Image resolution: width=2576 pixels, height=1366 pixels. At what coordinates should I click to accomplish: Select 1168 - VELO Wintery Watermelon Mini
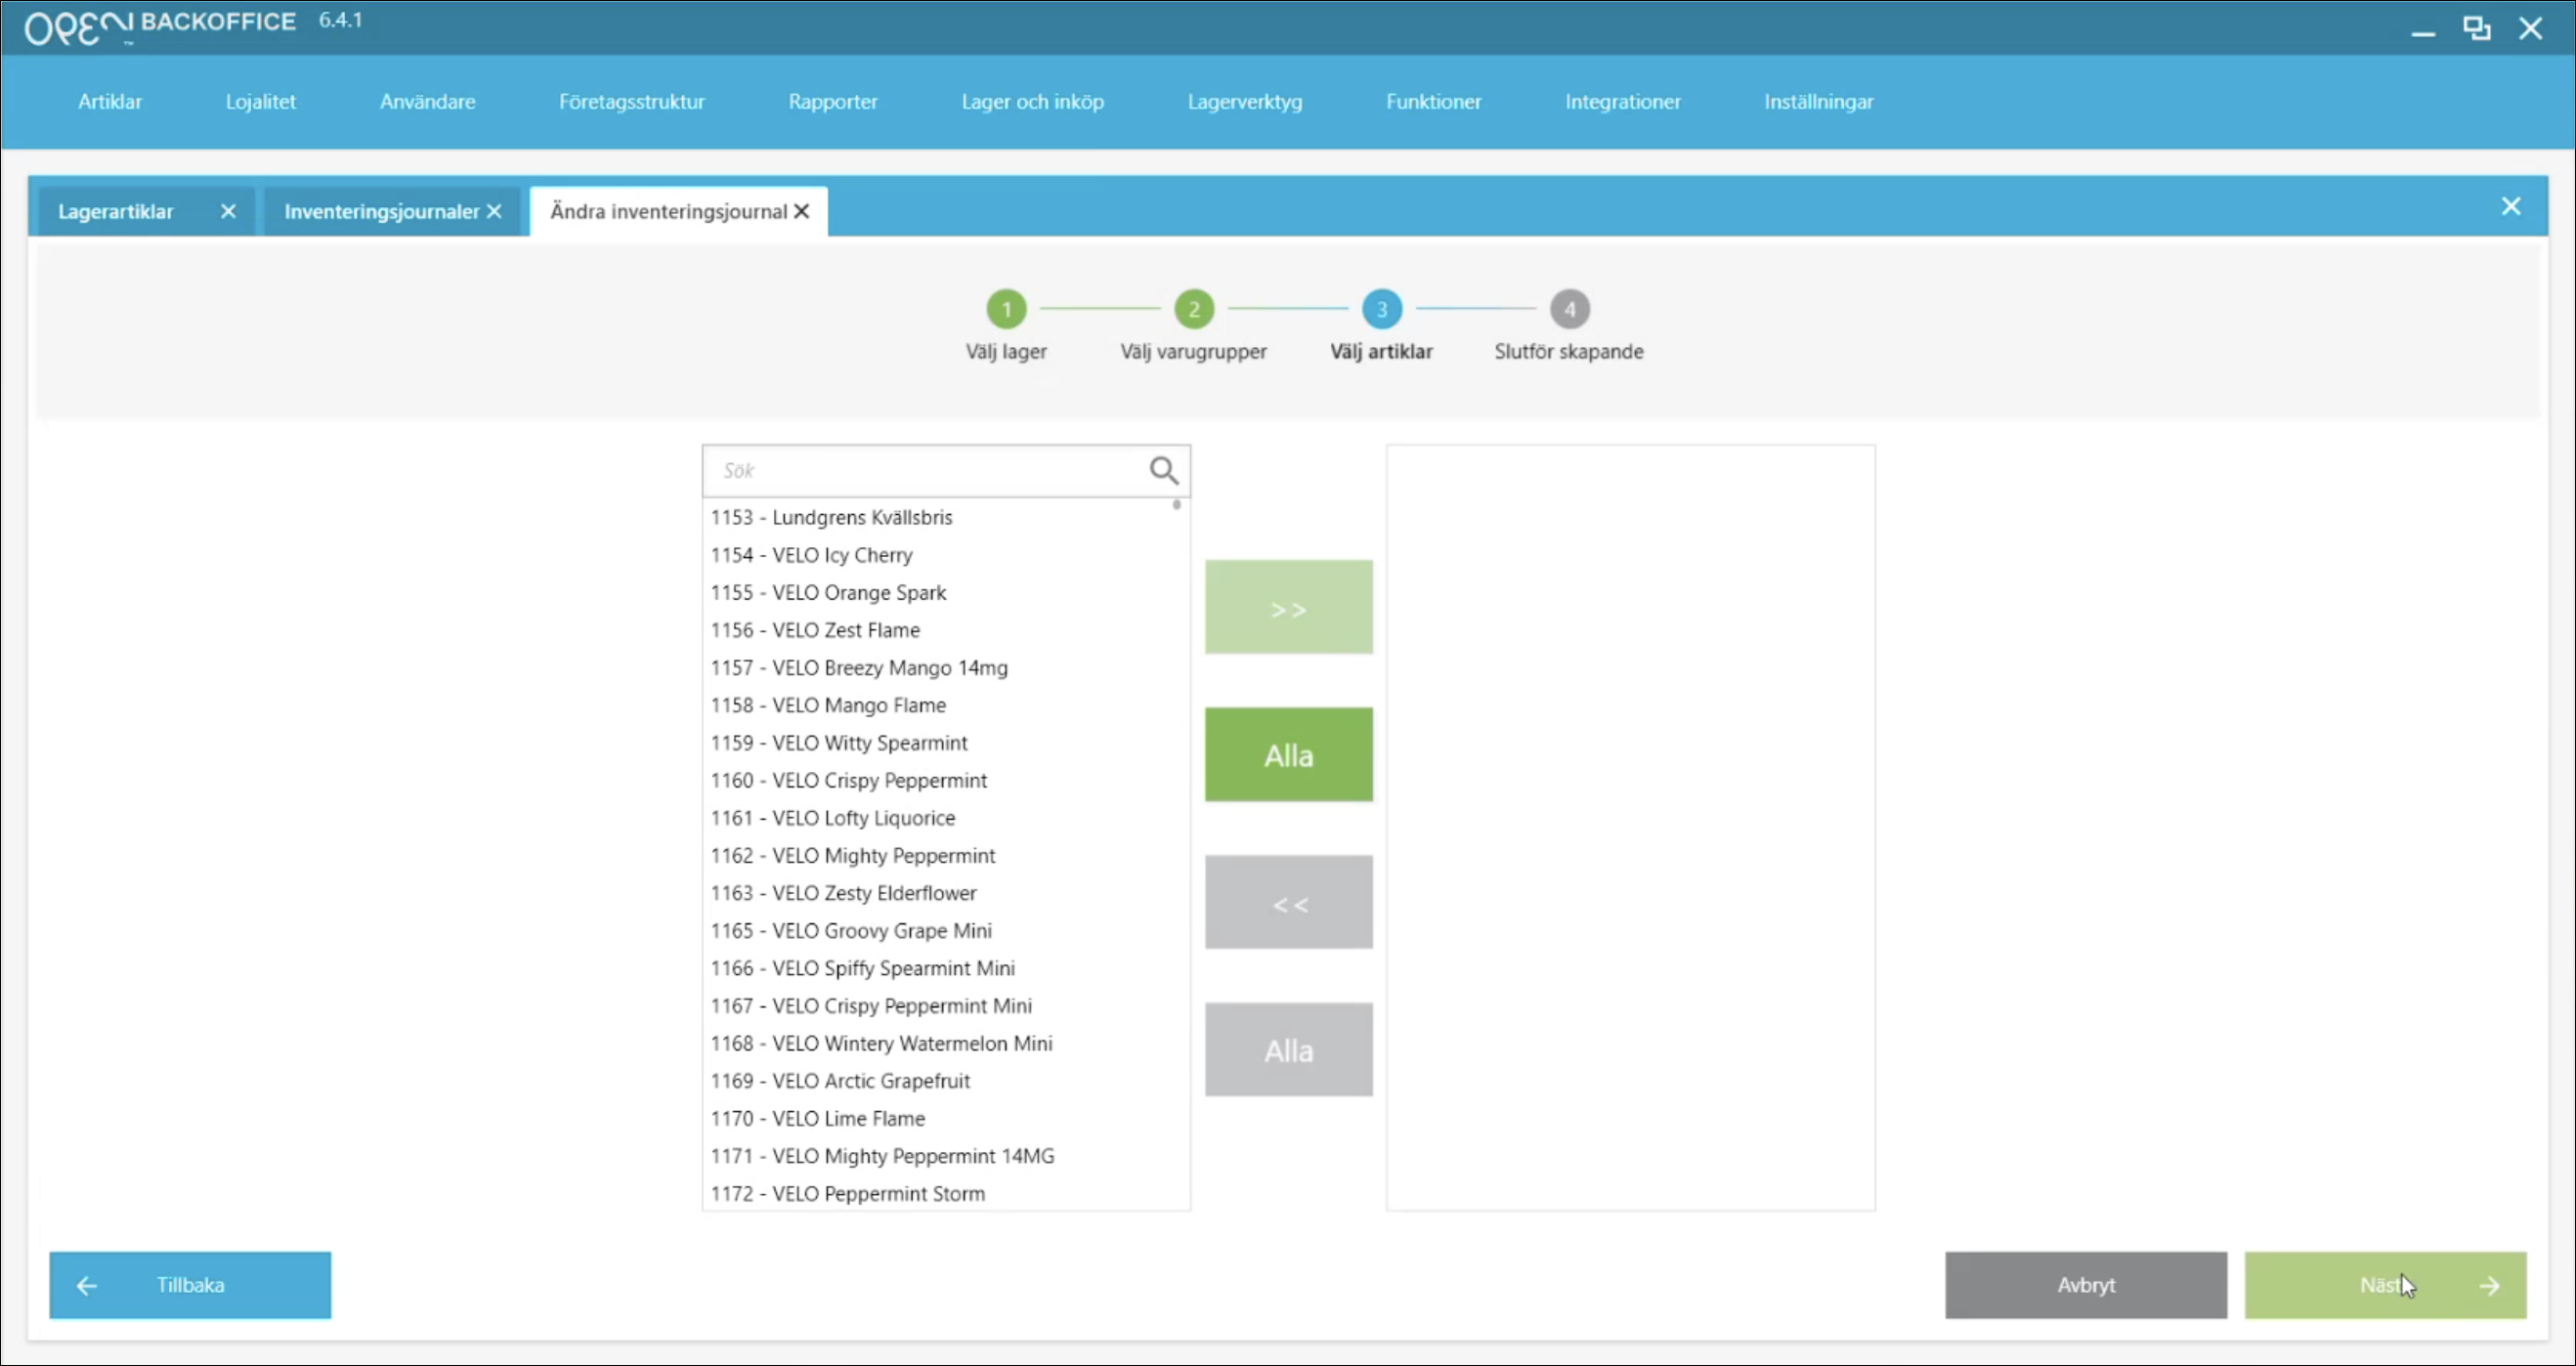(945, 1043)
